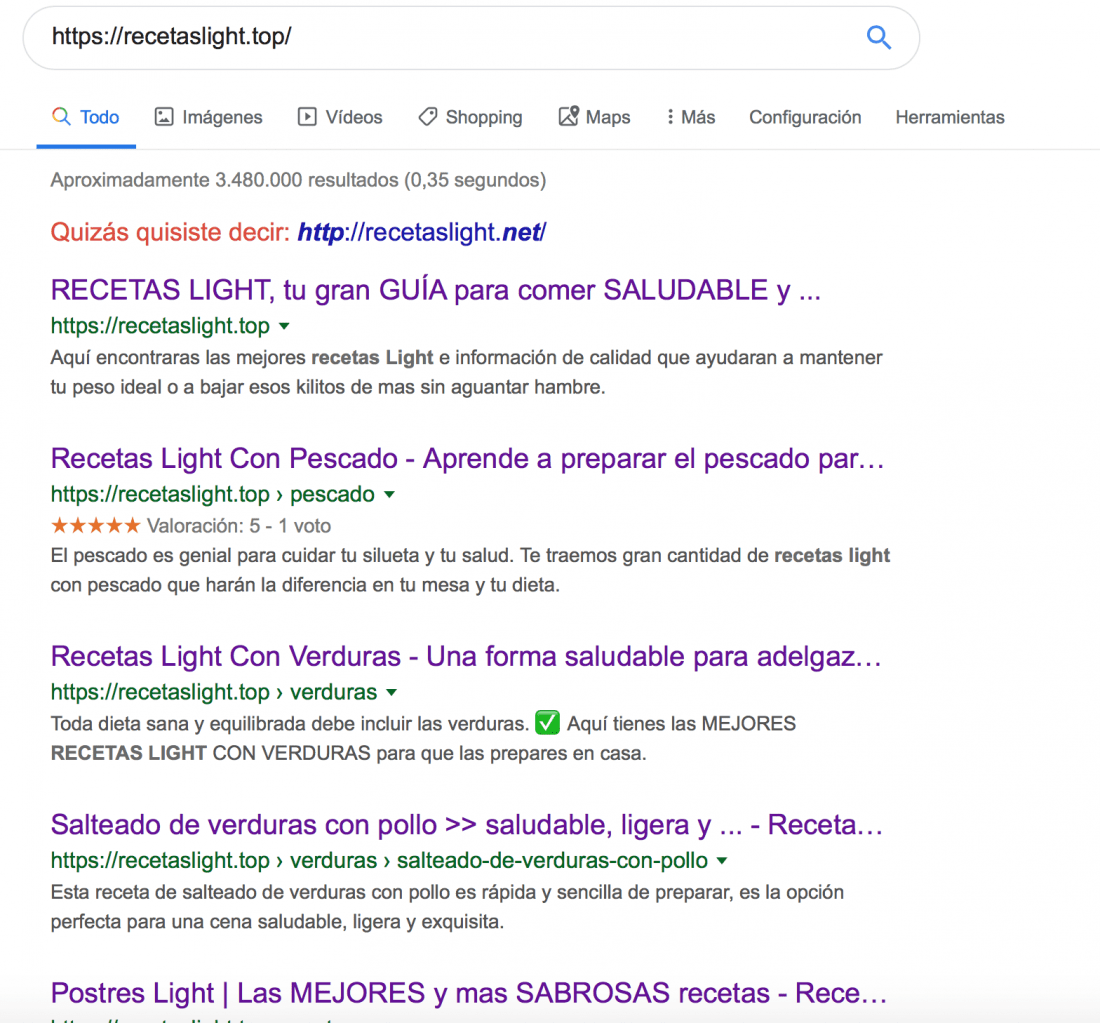
Task: Click the Todo tab magnifier icon
Action: click(x=61, y=116)
